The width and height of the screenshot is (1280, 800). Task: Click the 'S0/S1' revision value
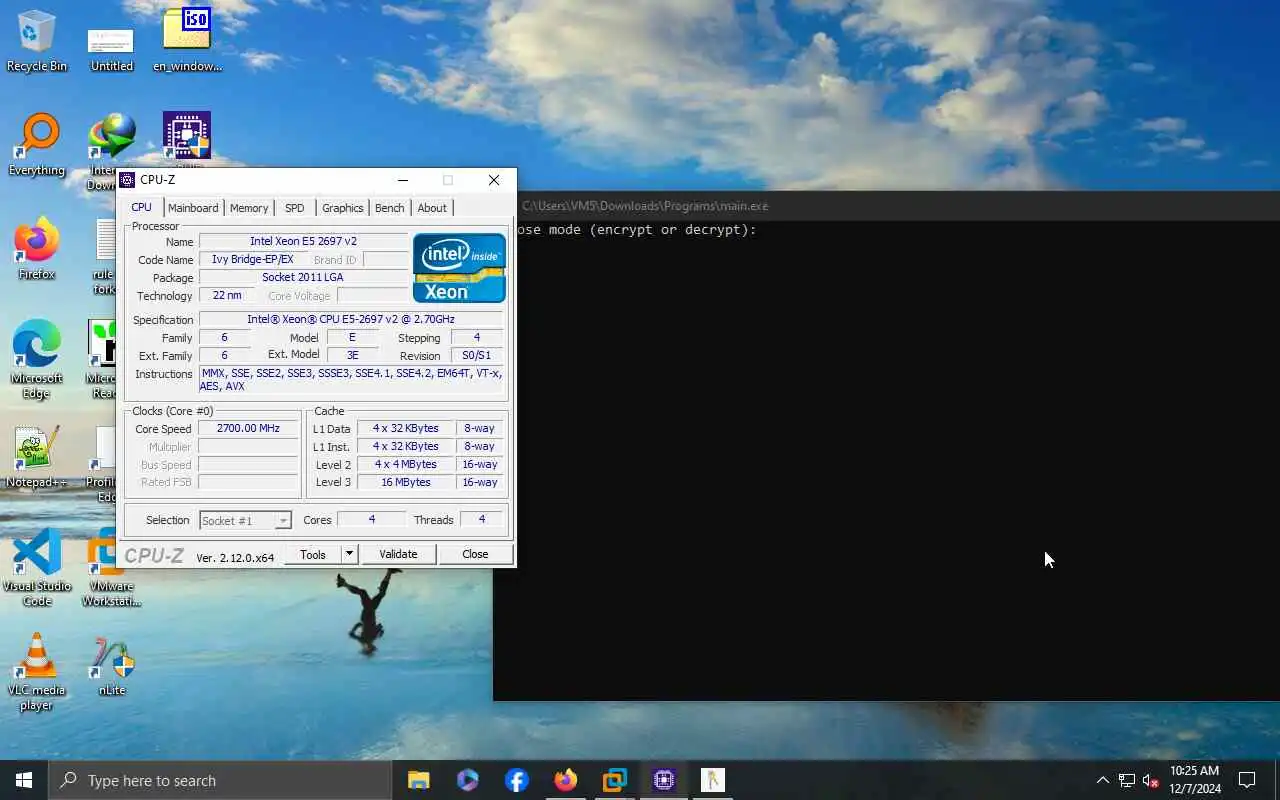[477, 355]
